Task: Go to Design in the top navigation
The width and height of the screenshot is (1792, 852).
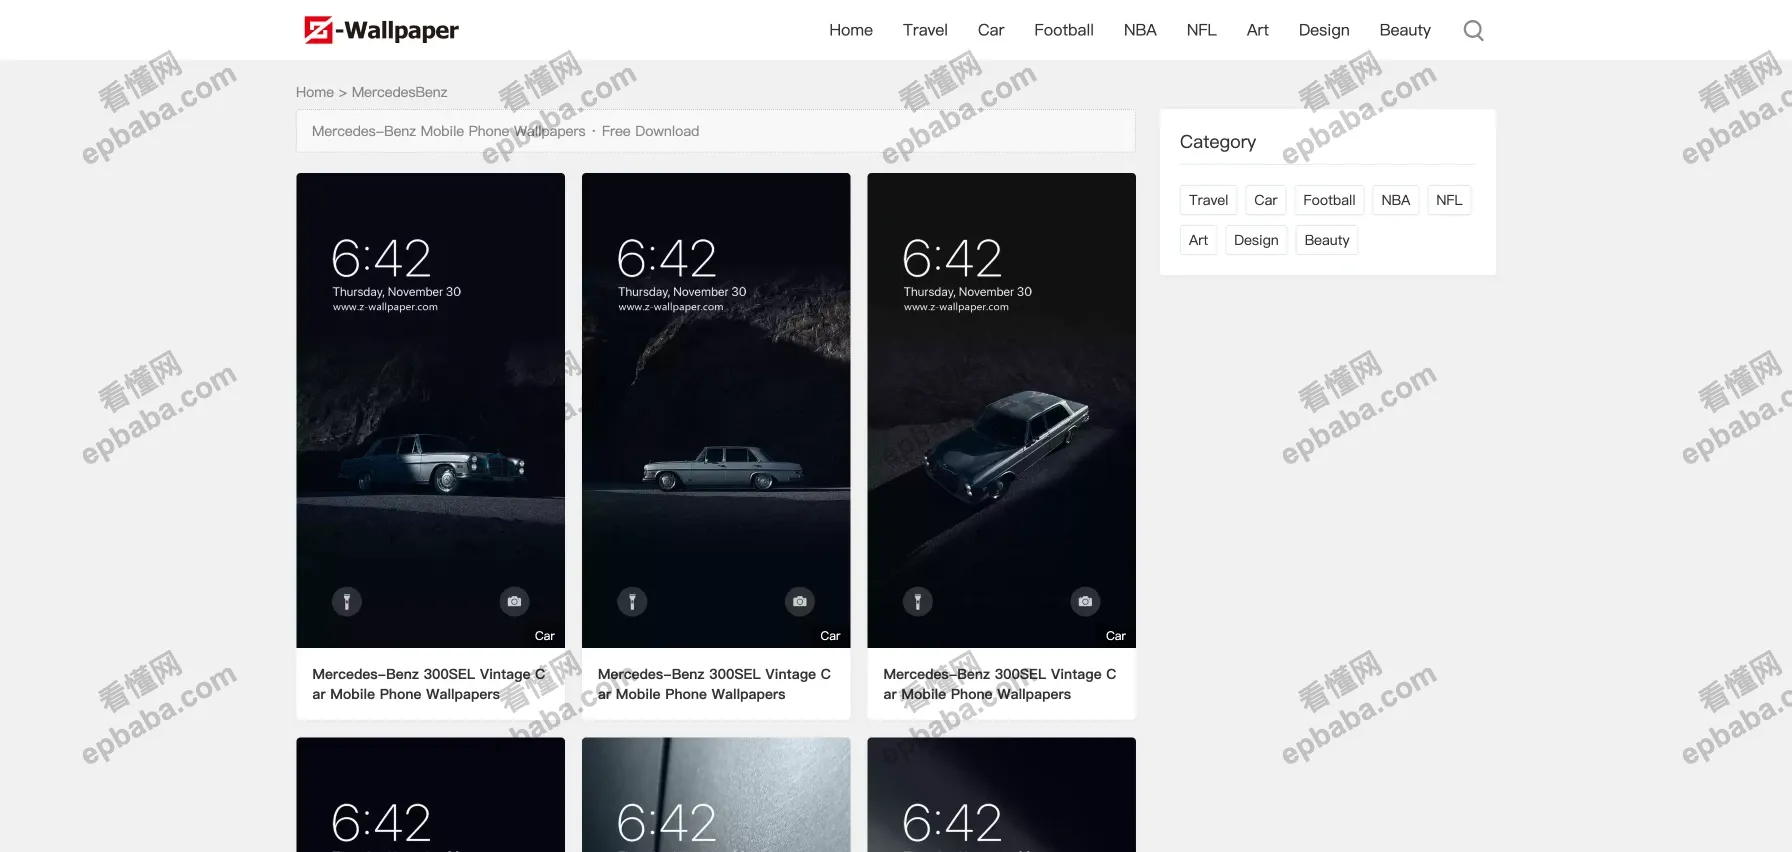Action: 1323,30
